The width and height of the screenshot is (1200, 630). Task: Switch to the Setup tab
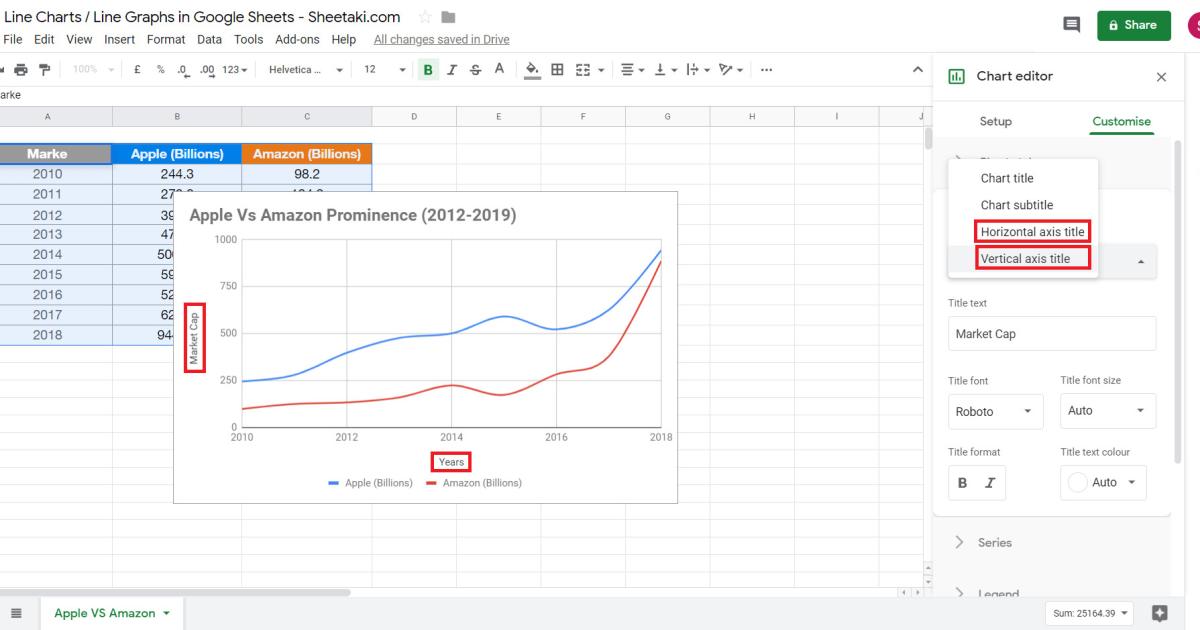tap(995, 121)
